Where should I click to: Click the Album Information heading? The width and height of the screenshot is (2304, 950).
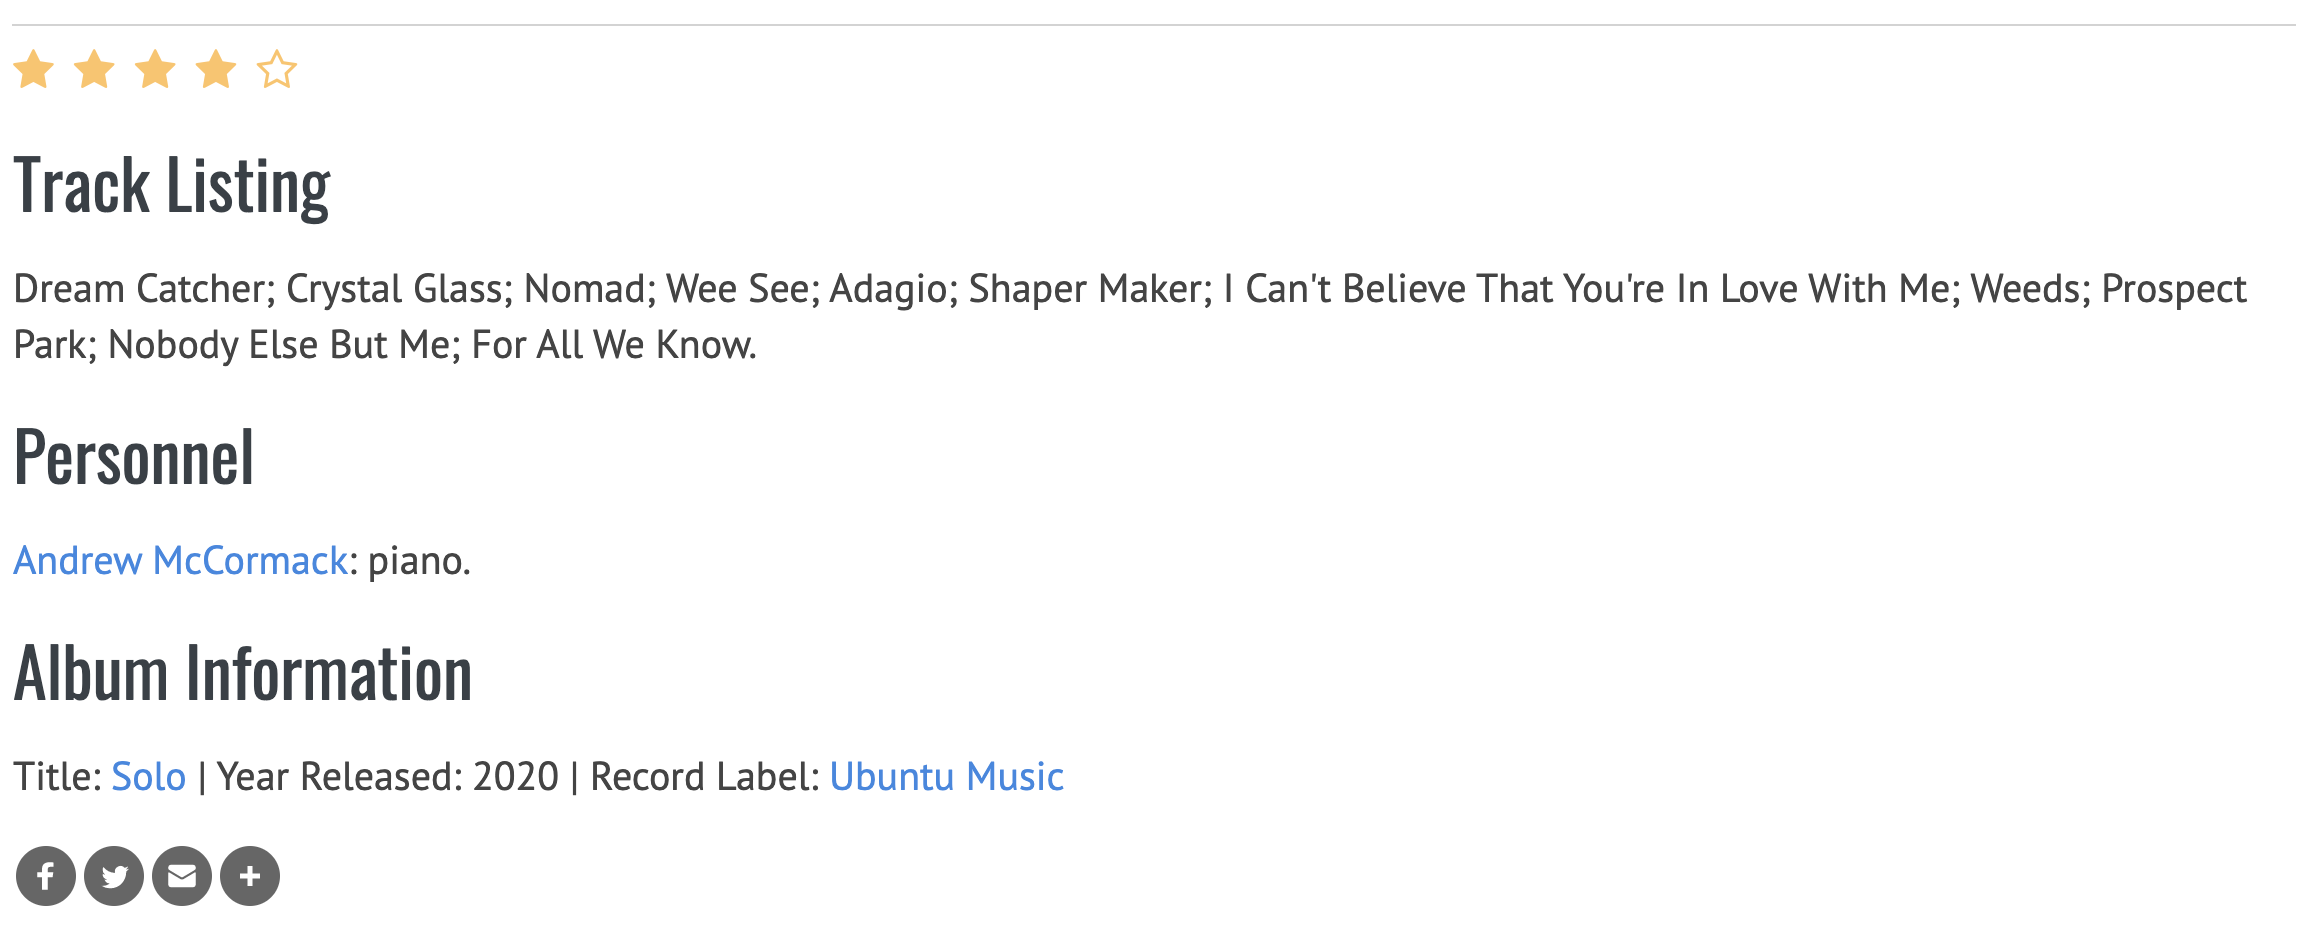point(243,674)
